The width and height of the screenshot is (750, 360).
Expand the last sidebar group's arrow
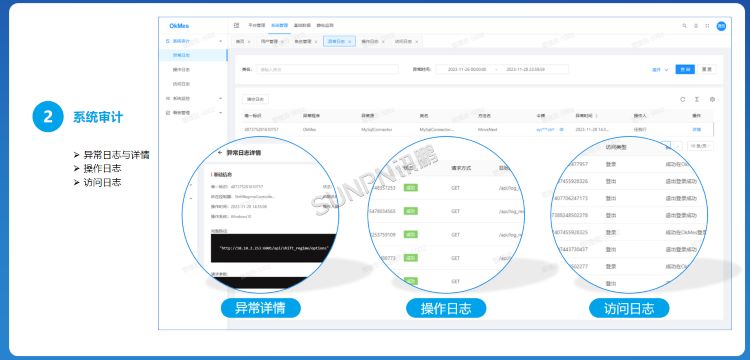pyautogui.click(x=221, y=113)
